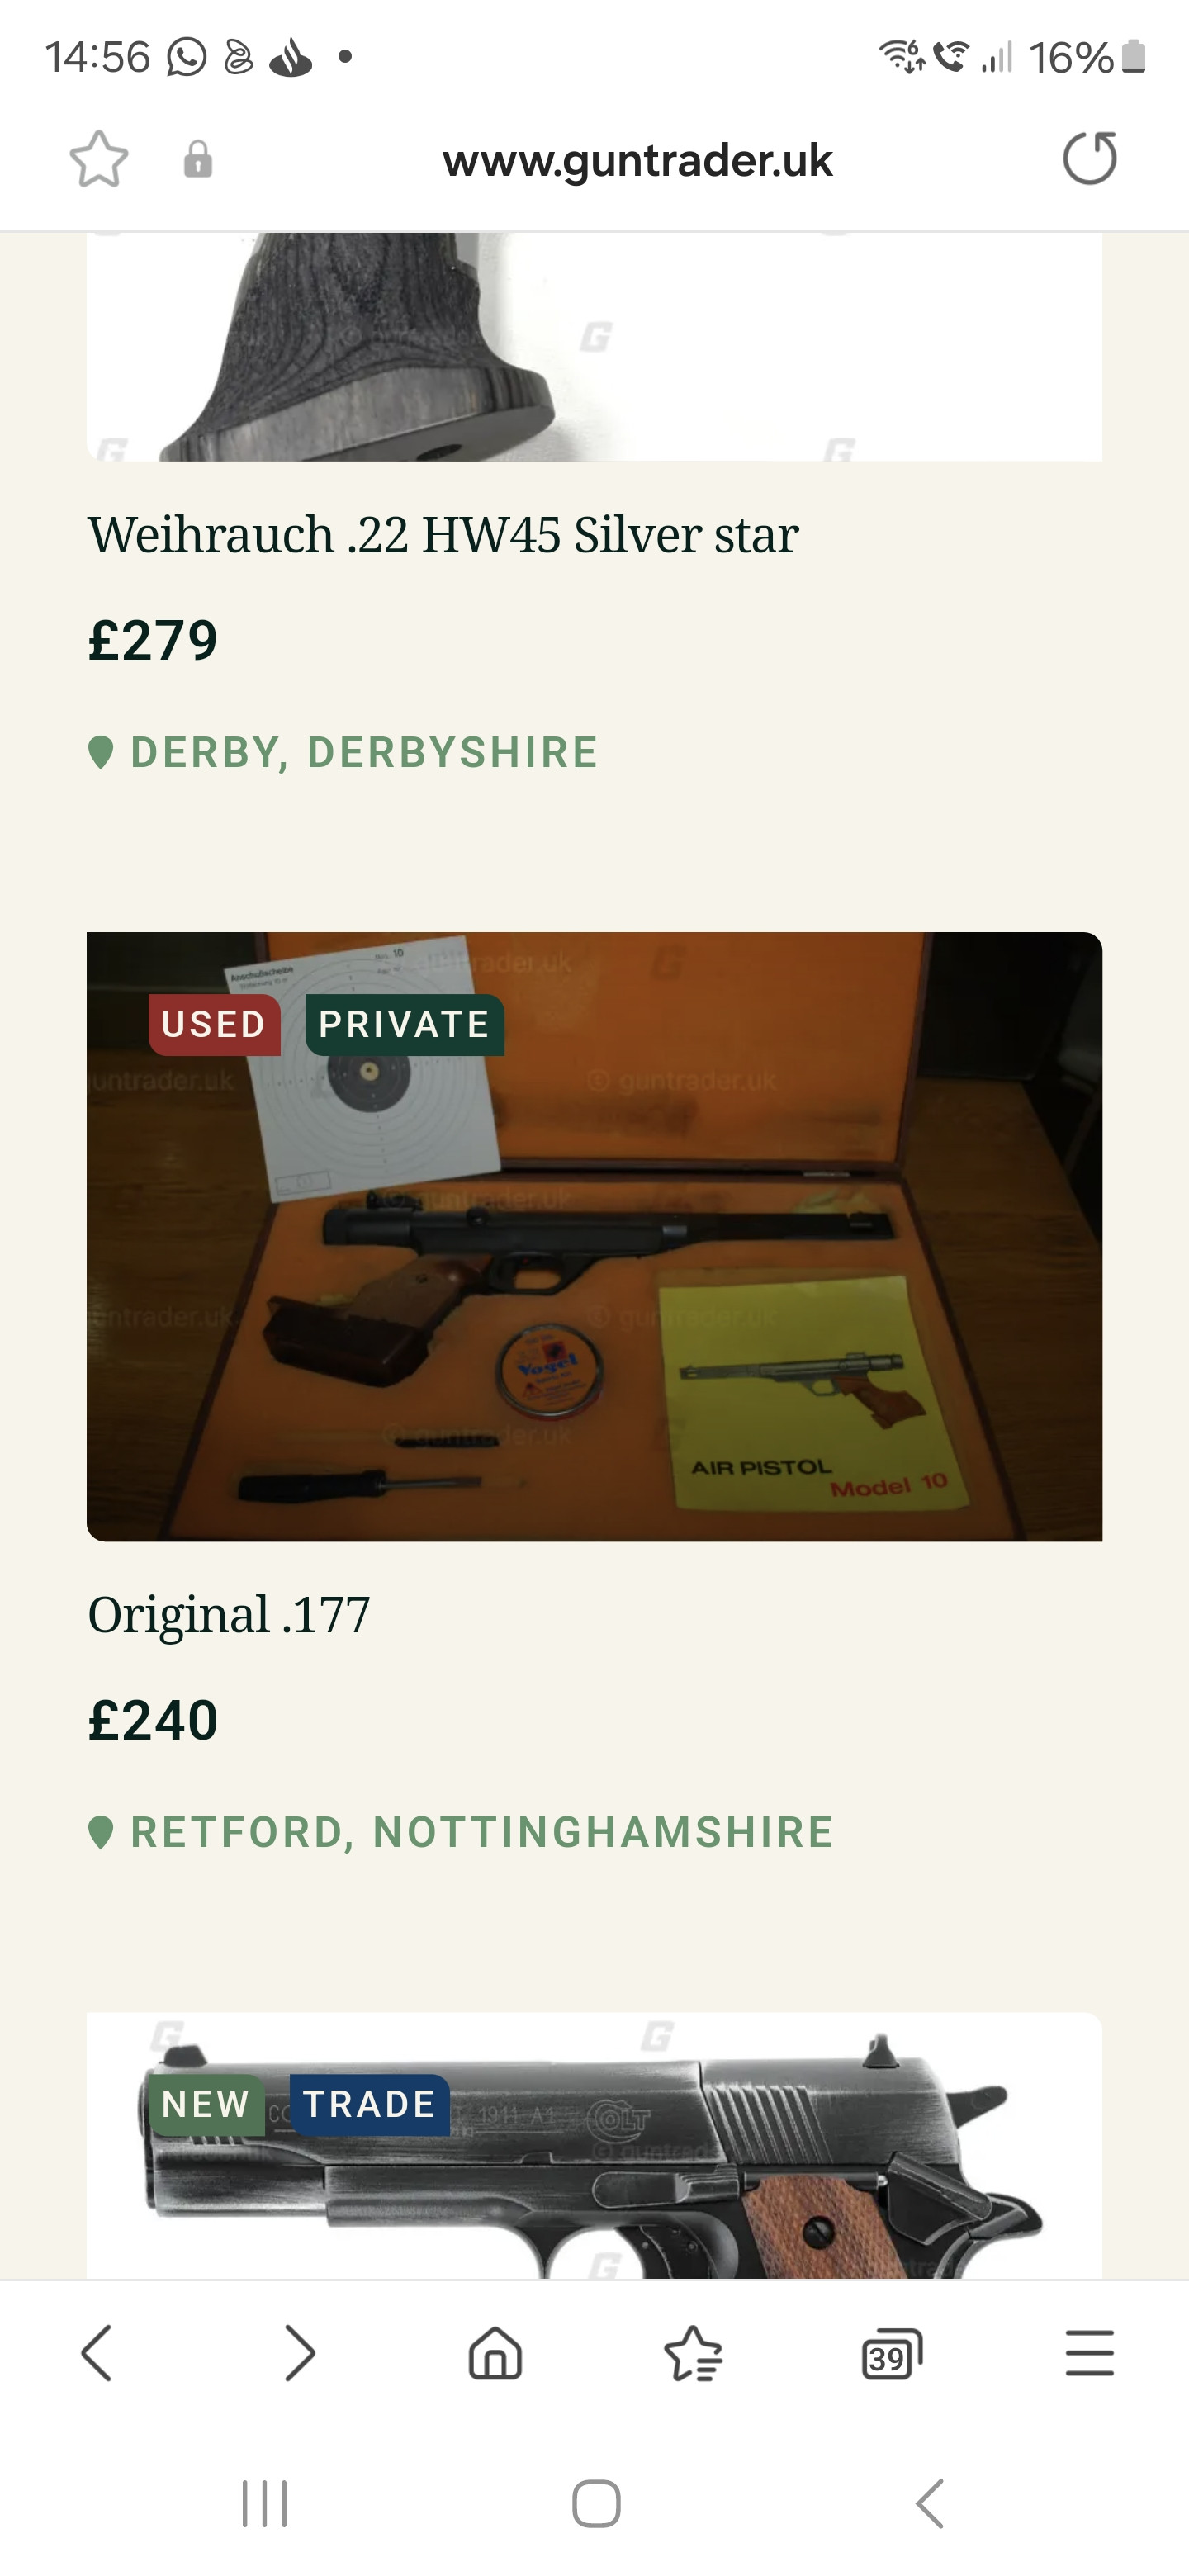Image resolution: width=1189 pixels, height=2576 pixels.
Task: Open the browser home page icon
Action: pyautogui.click(x=495, y=2352)
